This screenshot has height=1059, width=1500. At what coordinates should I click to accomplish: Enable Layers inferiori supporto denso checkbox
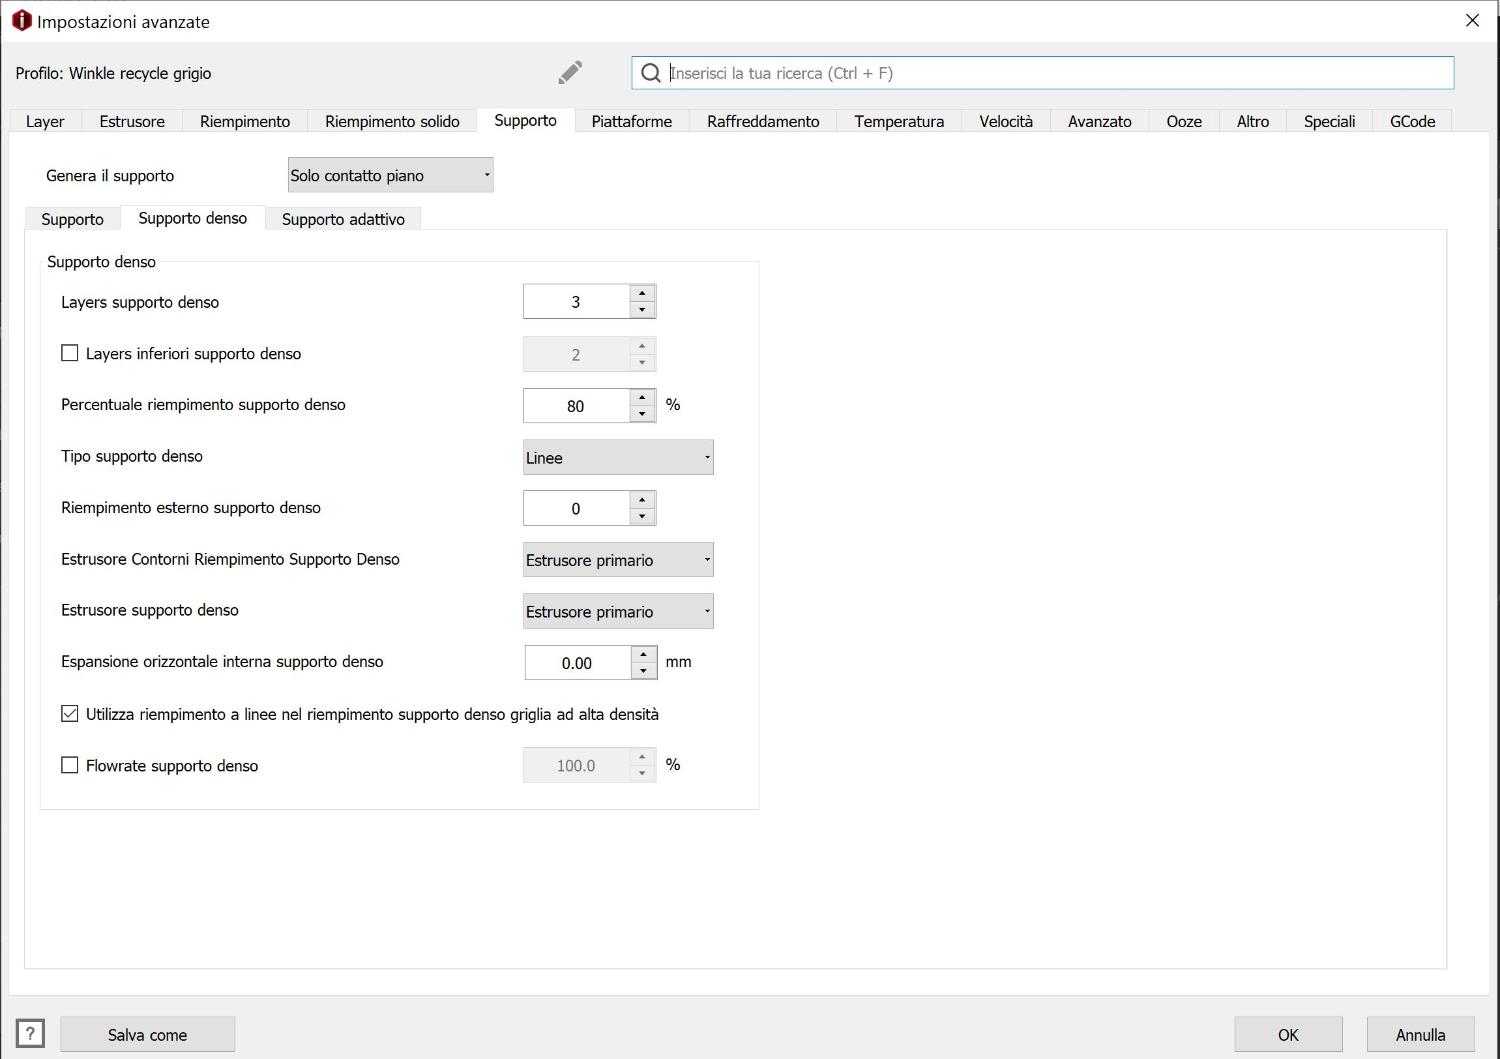[x=70, y=353]
